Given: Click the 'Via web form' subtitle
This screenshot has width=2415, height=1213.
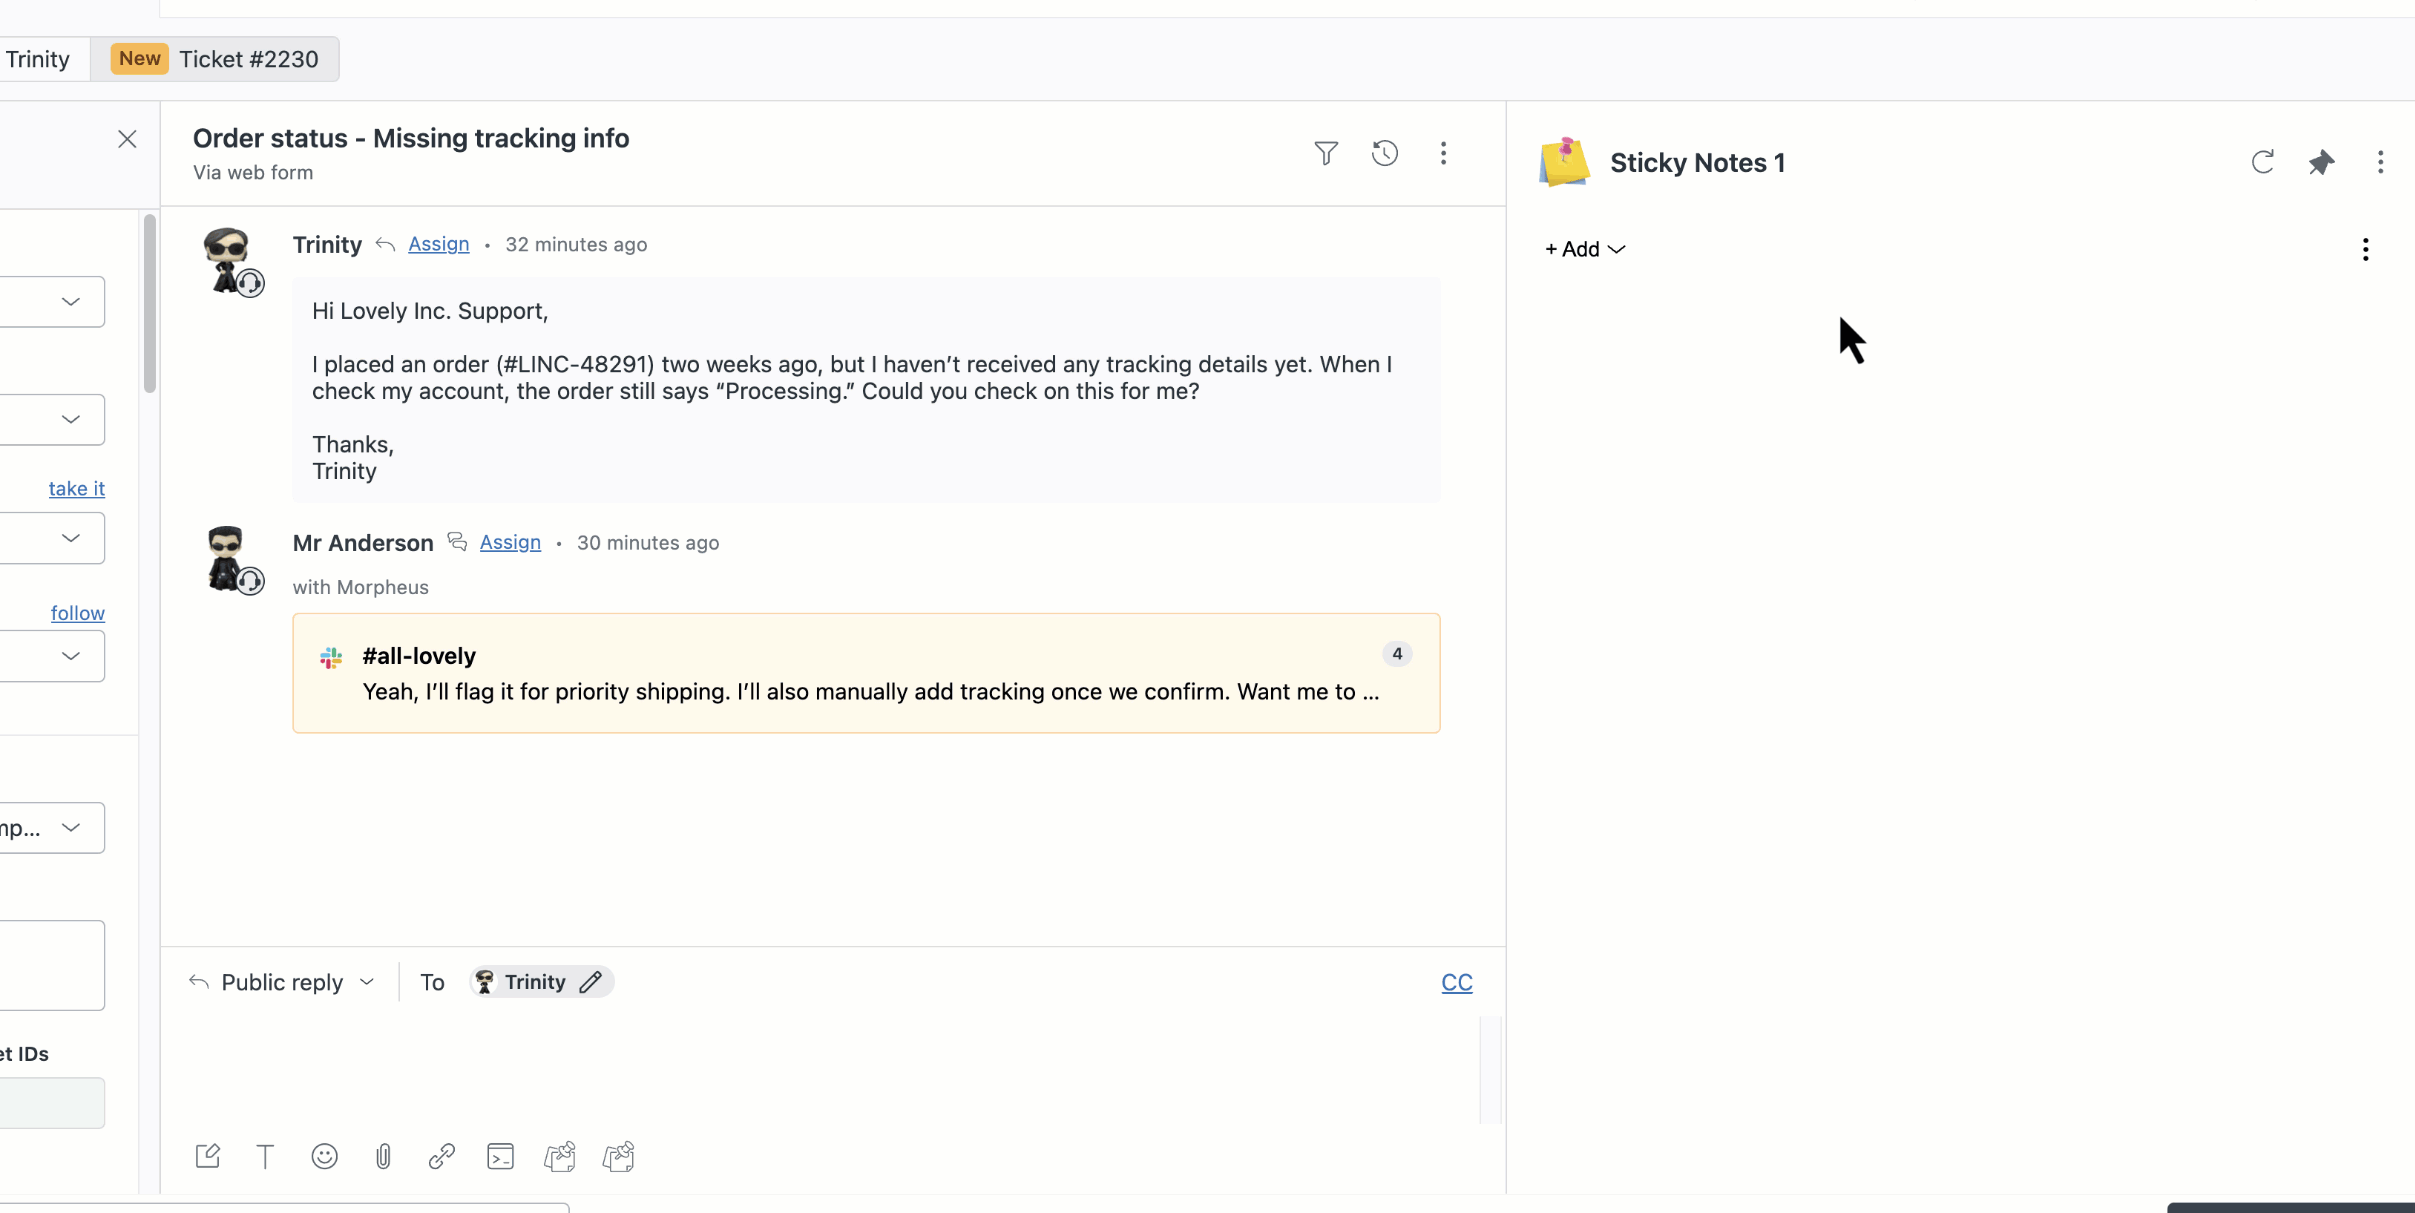Looking at the screenshot, I should tap(253, 172).
